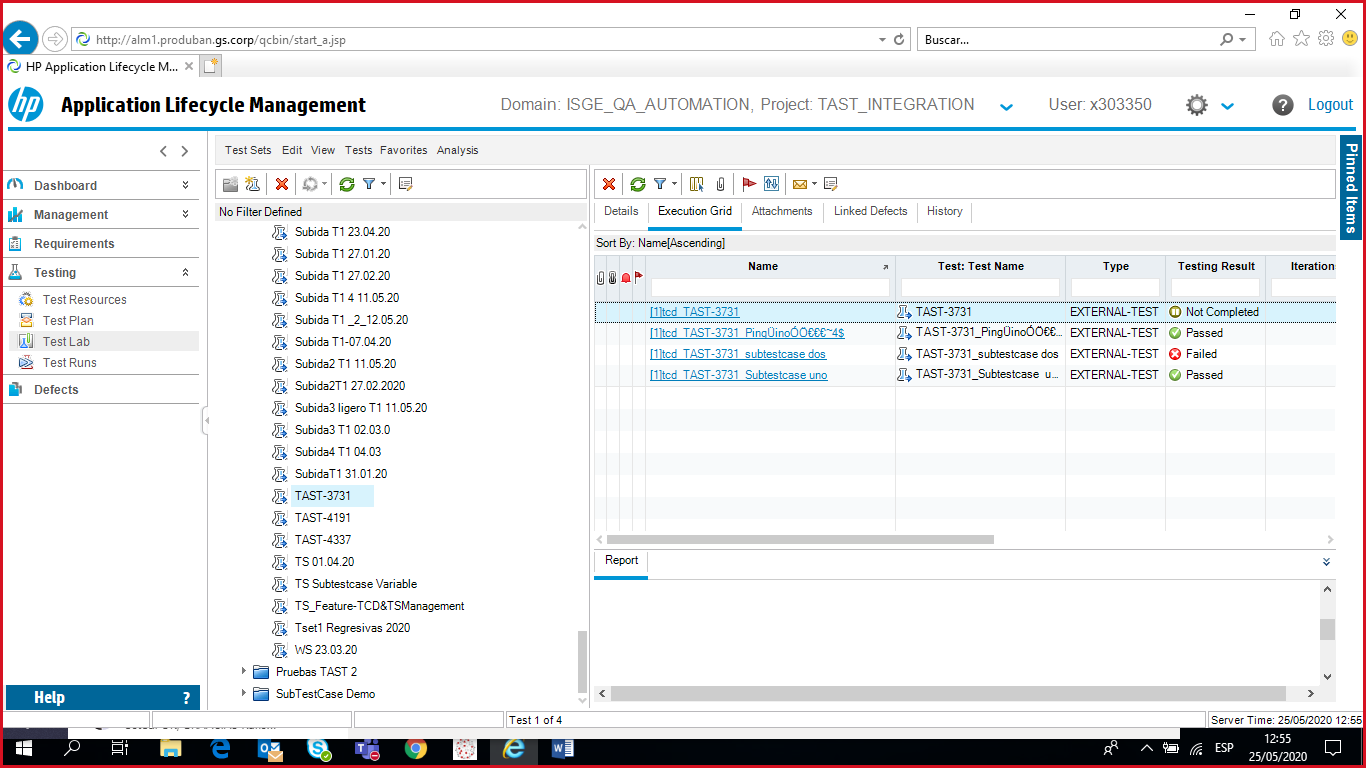Click the Logout link
Image resolution: width=1366 pixels, height=768 pixels.
tap(1330, 105)
